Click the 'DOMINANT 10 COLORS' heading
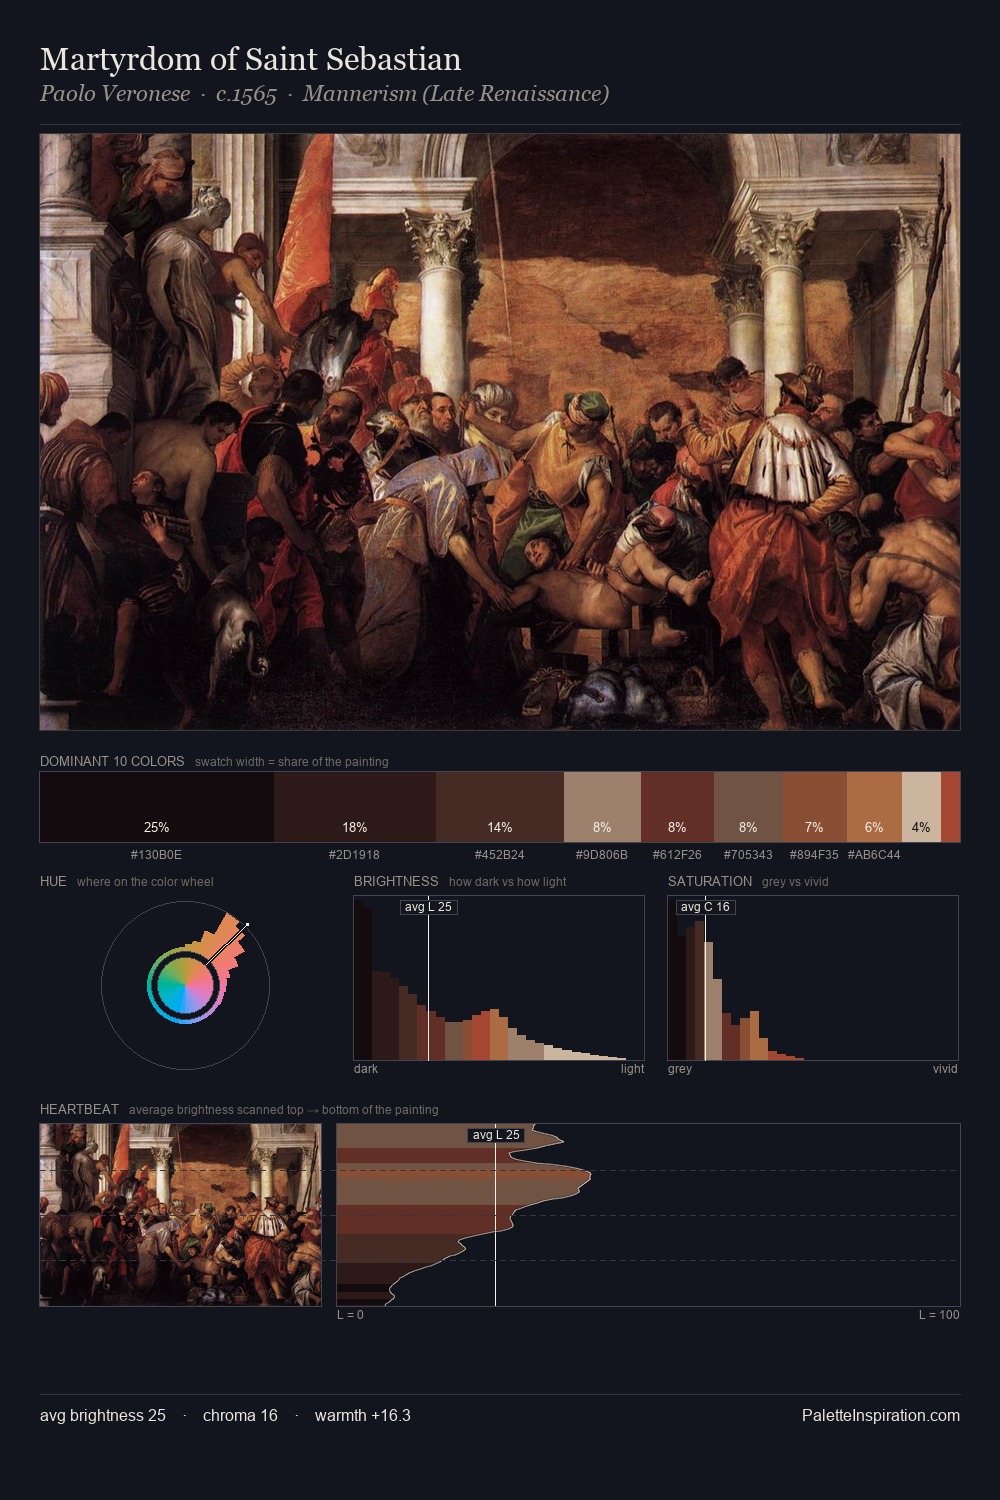1000x1500 pixels. point(112,761)
